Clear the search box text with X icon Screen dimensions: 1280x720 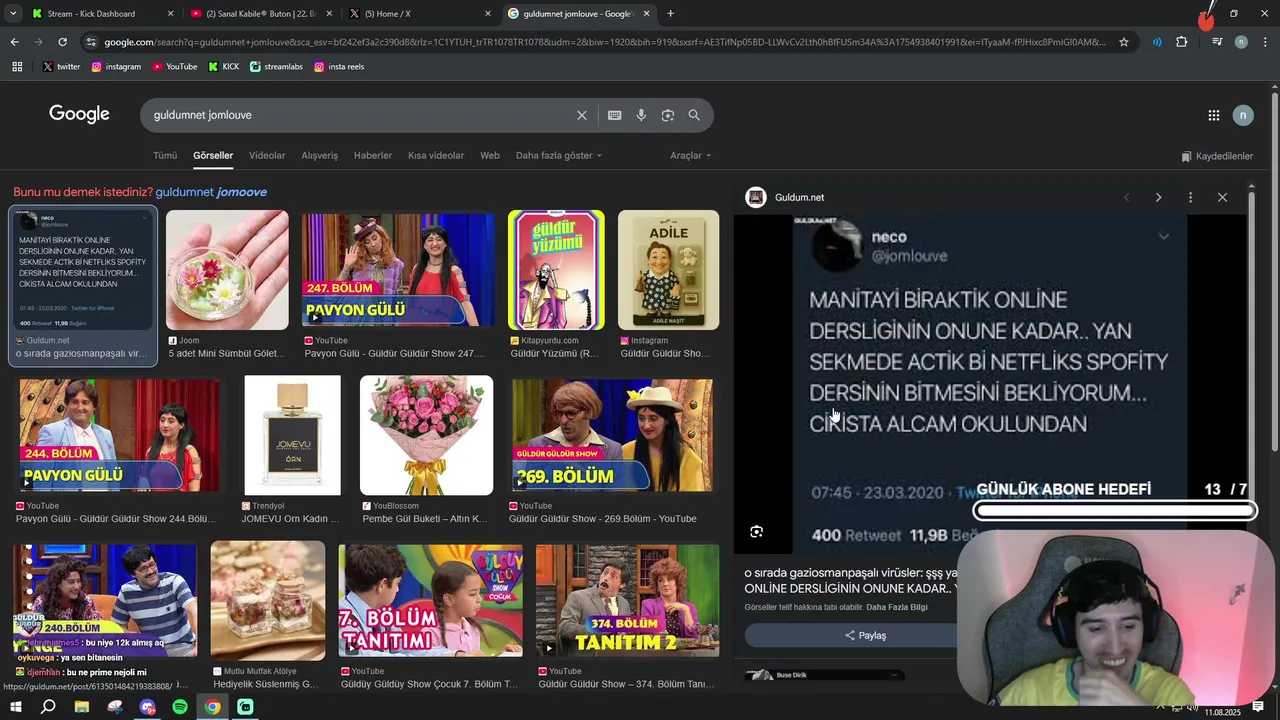tap(581, 115)
